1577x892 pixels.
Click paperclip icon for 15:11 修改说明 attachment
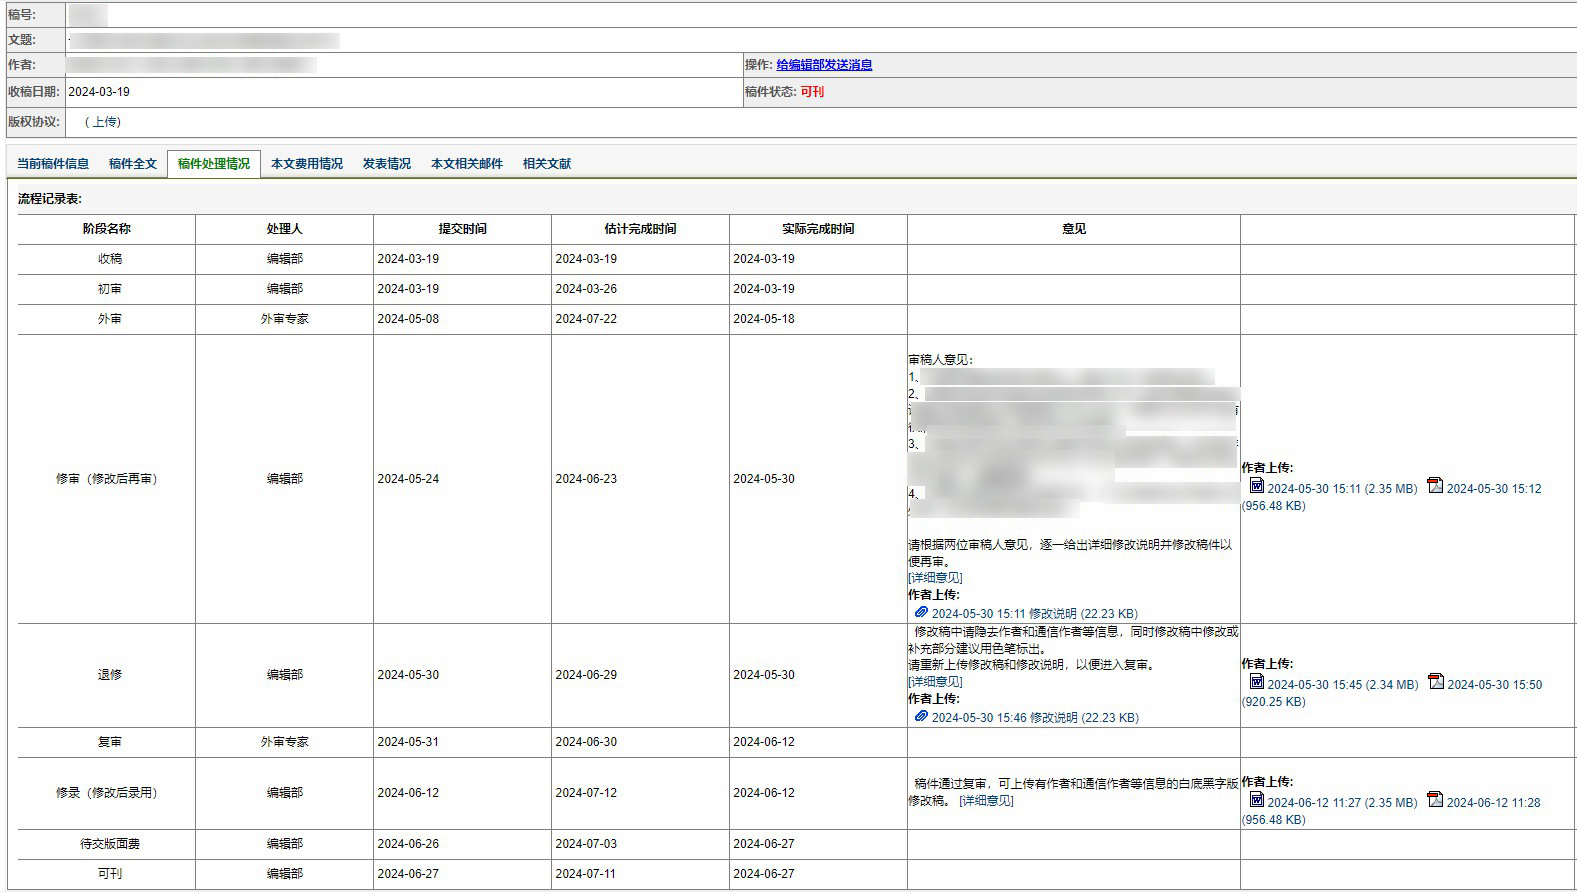pos(921,612)
